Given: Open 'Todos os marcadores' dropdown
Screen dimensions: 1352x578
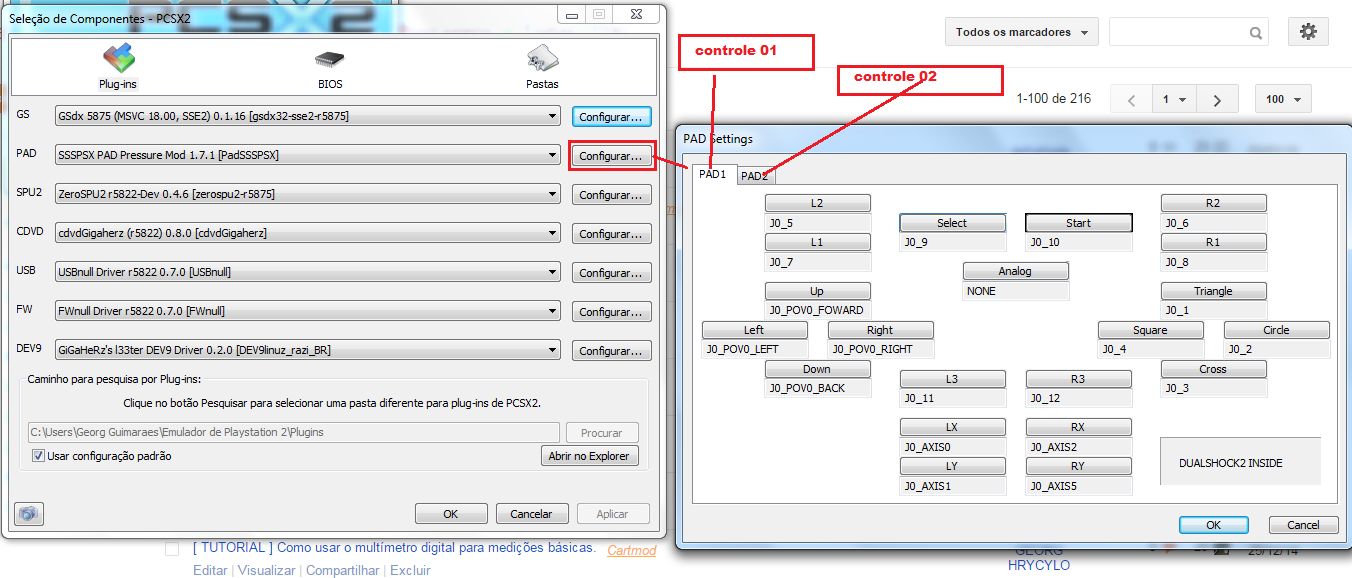Looking at the screenshot, I should pos(1021,32).
